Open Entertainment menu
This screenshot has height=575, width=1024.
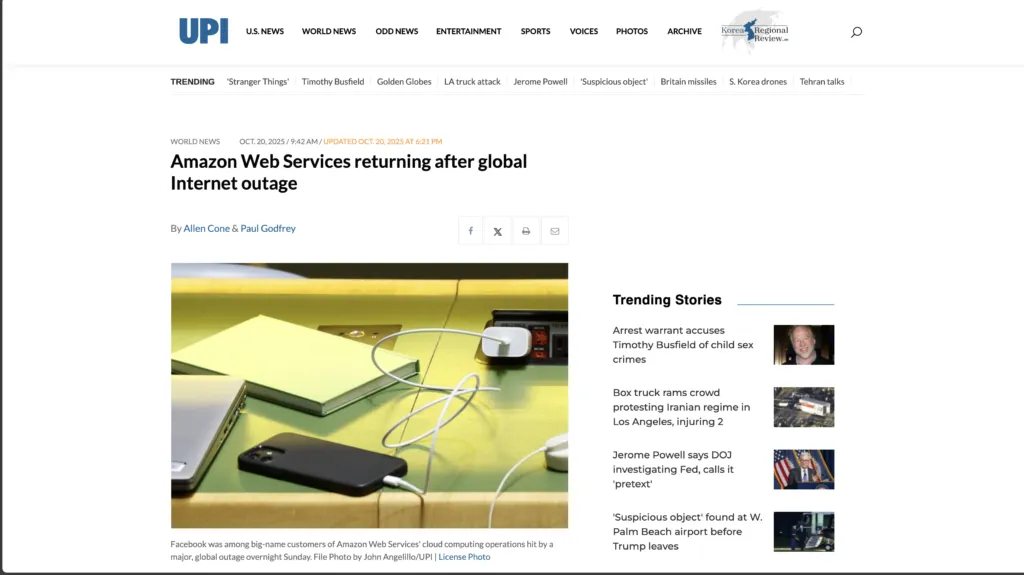(468, 31)
